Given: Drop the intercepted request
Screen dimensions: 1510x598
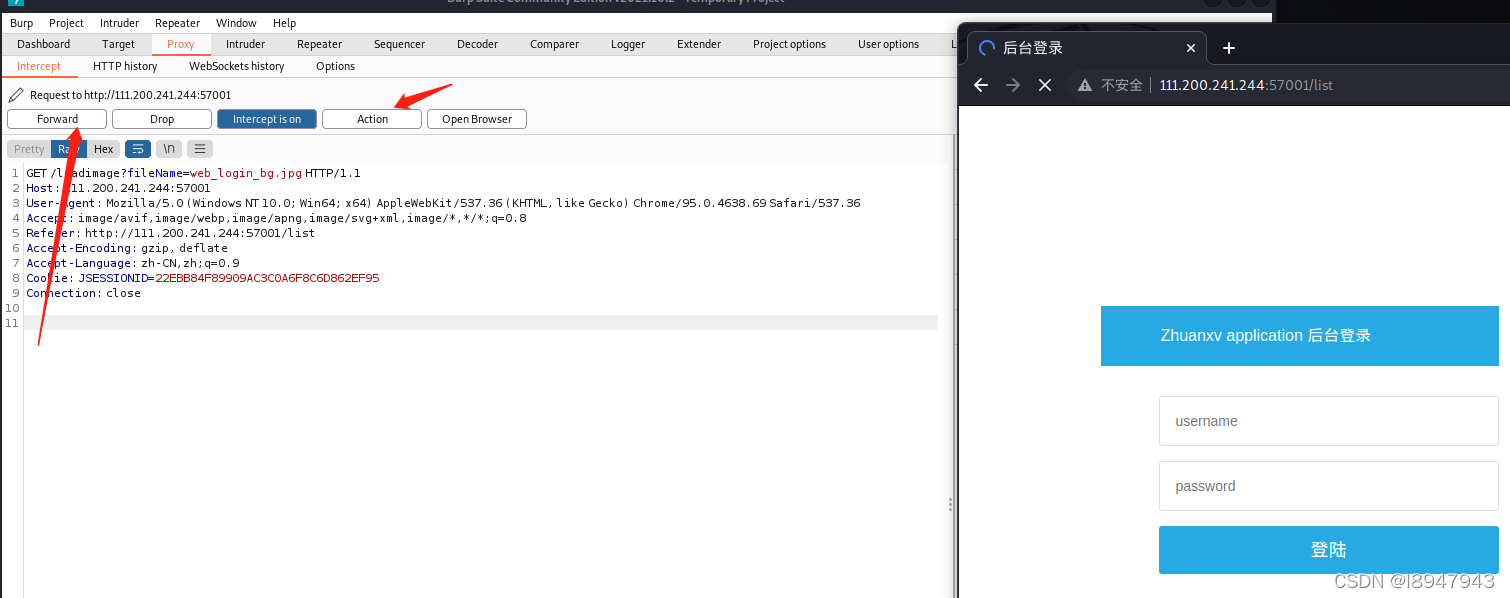Looking at the screenshot, I should pyautogui.click(x=162, y=119).
